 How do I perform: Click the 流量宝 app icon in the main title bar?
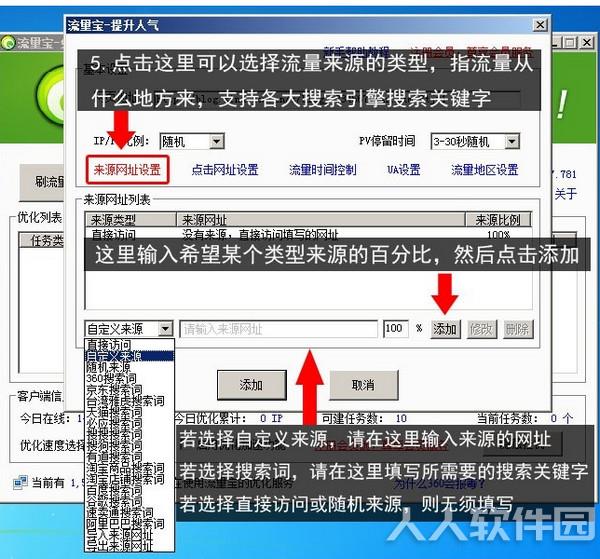(x=8, y=42)
